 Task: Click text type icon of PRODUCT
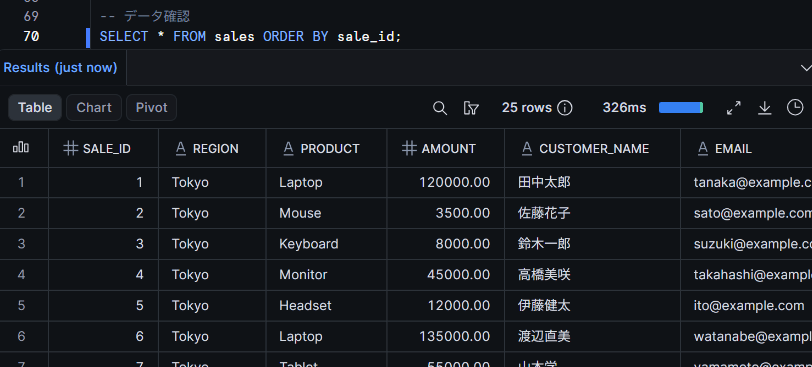coord(288,149)
